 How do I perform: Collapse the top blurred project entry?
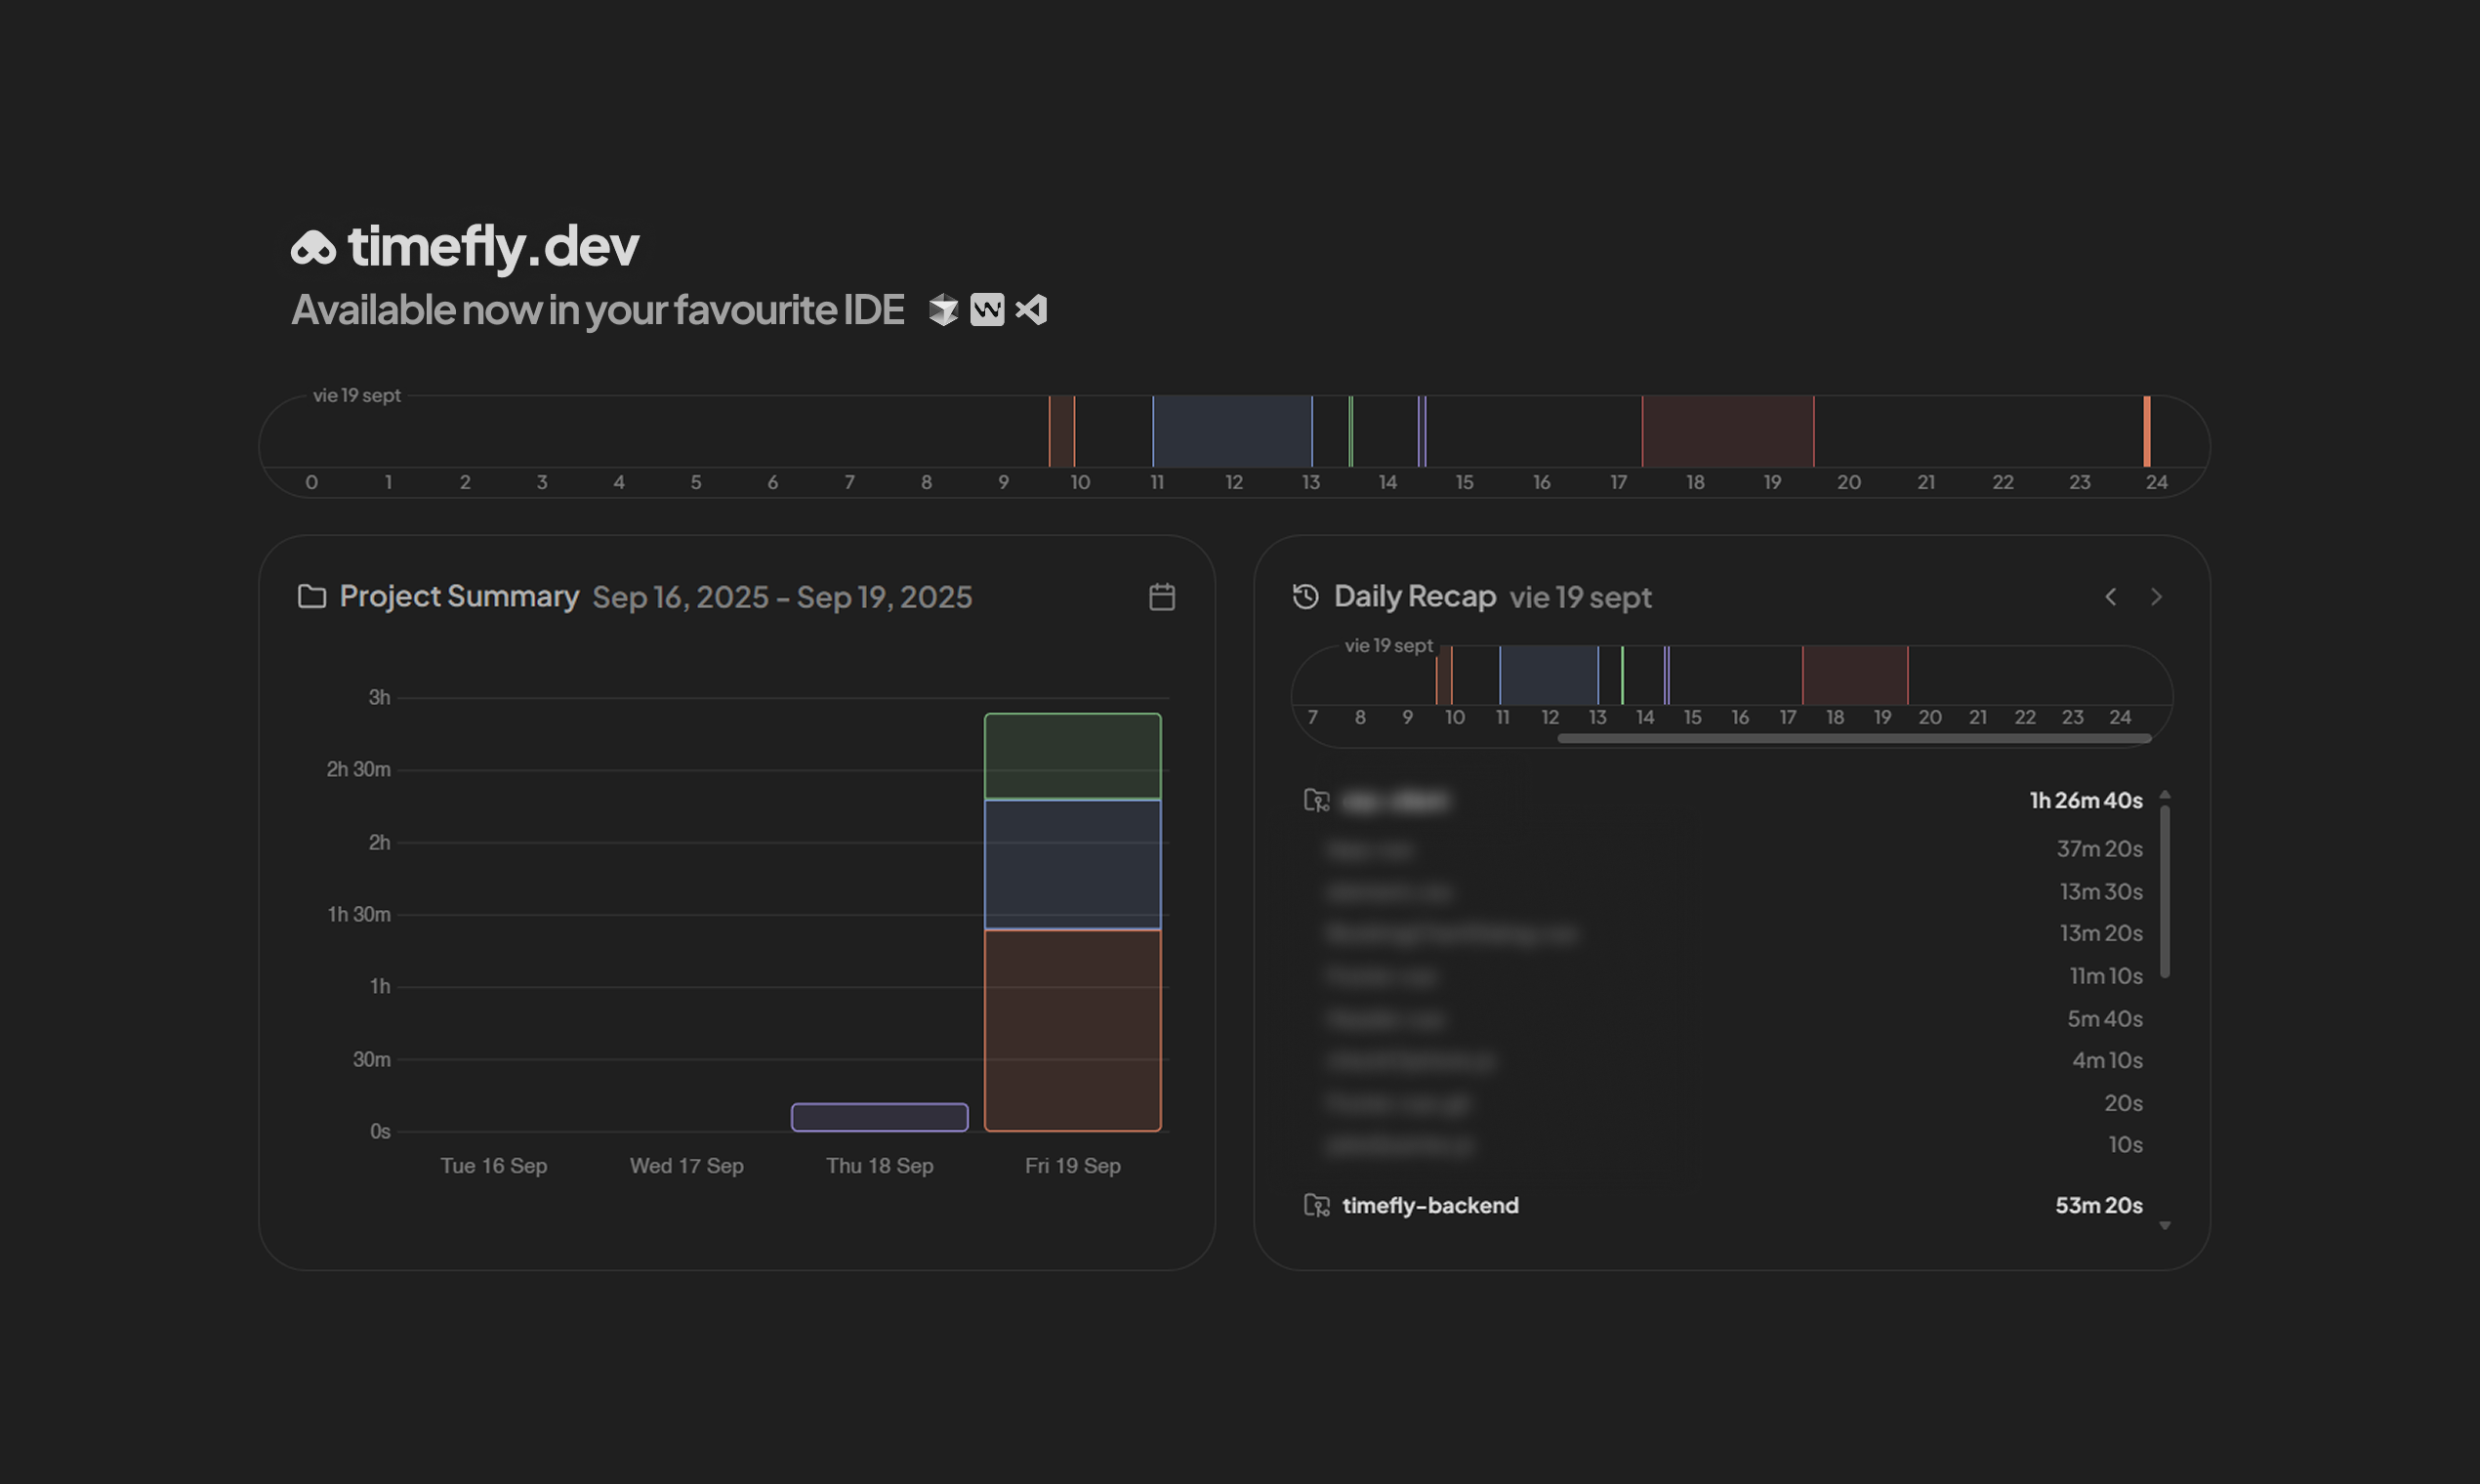[1398, 800]
